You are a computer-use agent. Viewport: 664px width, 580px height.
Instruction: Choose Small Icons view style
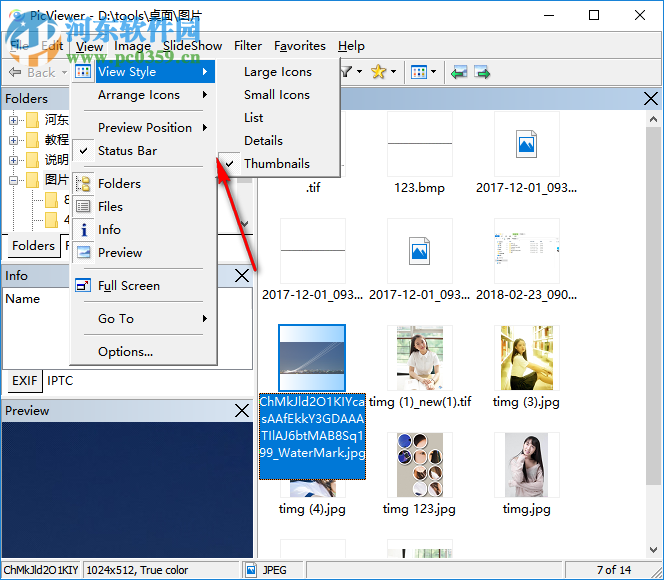pos(279,95)
